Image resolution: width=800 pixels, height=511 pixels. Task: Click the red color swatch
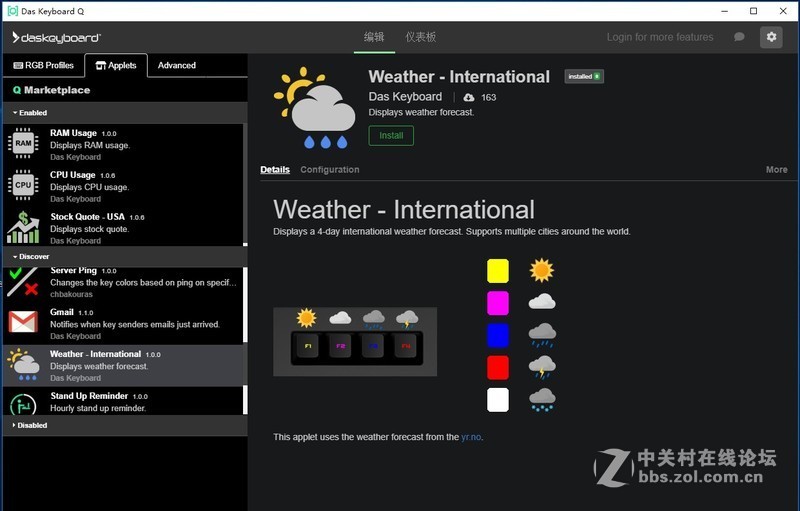497,367
